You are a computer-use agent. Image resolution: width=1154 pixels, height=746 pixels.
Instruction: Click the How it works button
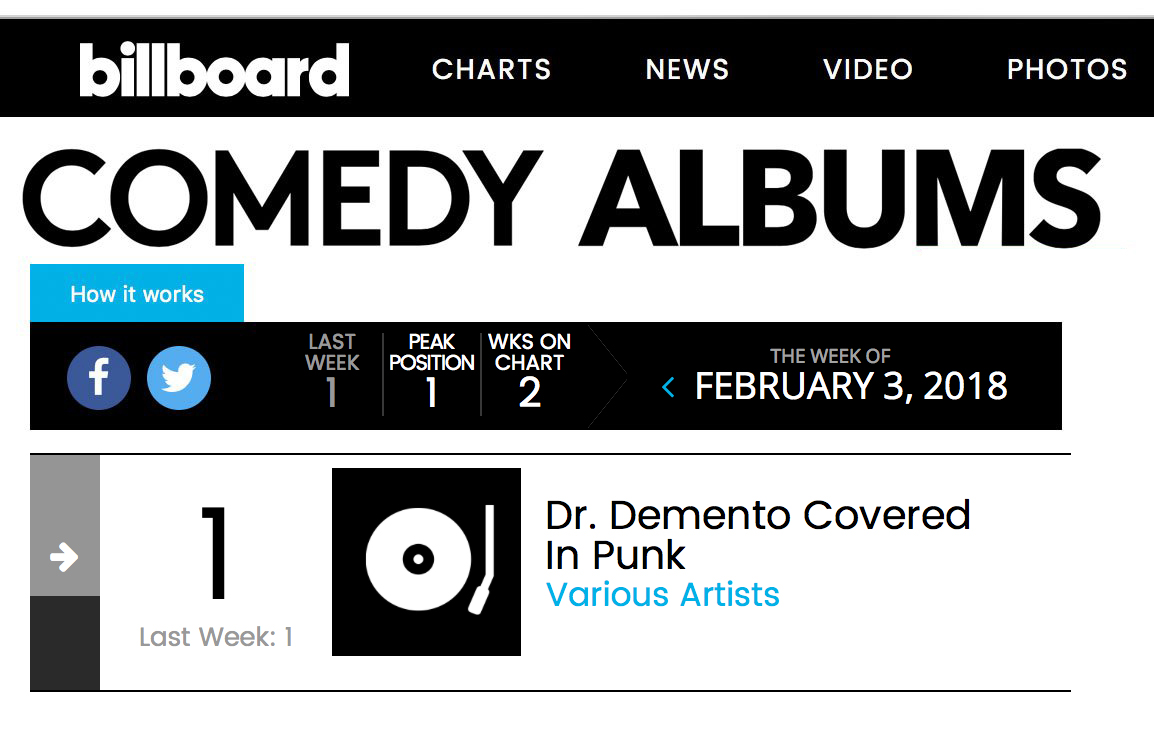point(137,293)
